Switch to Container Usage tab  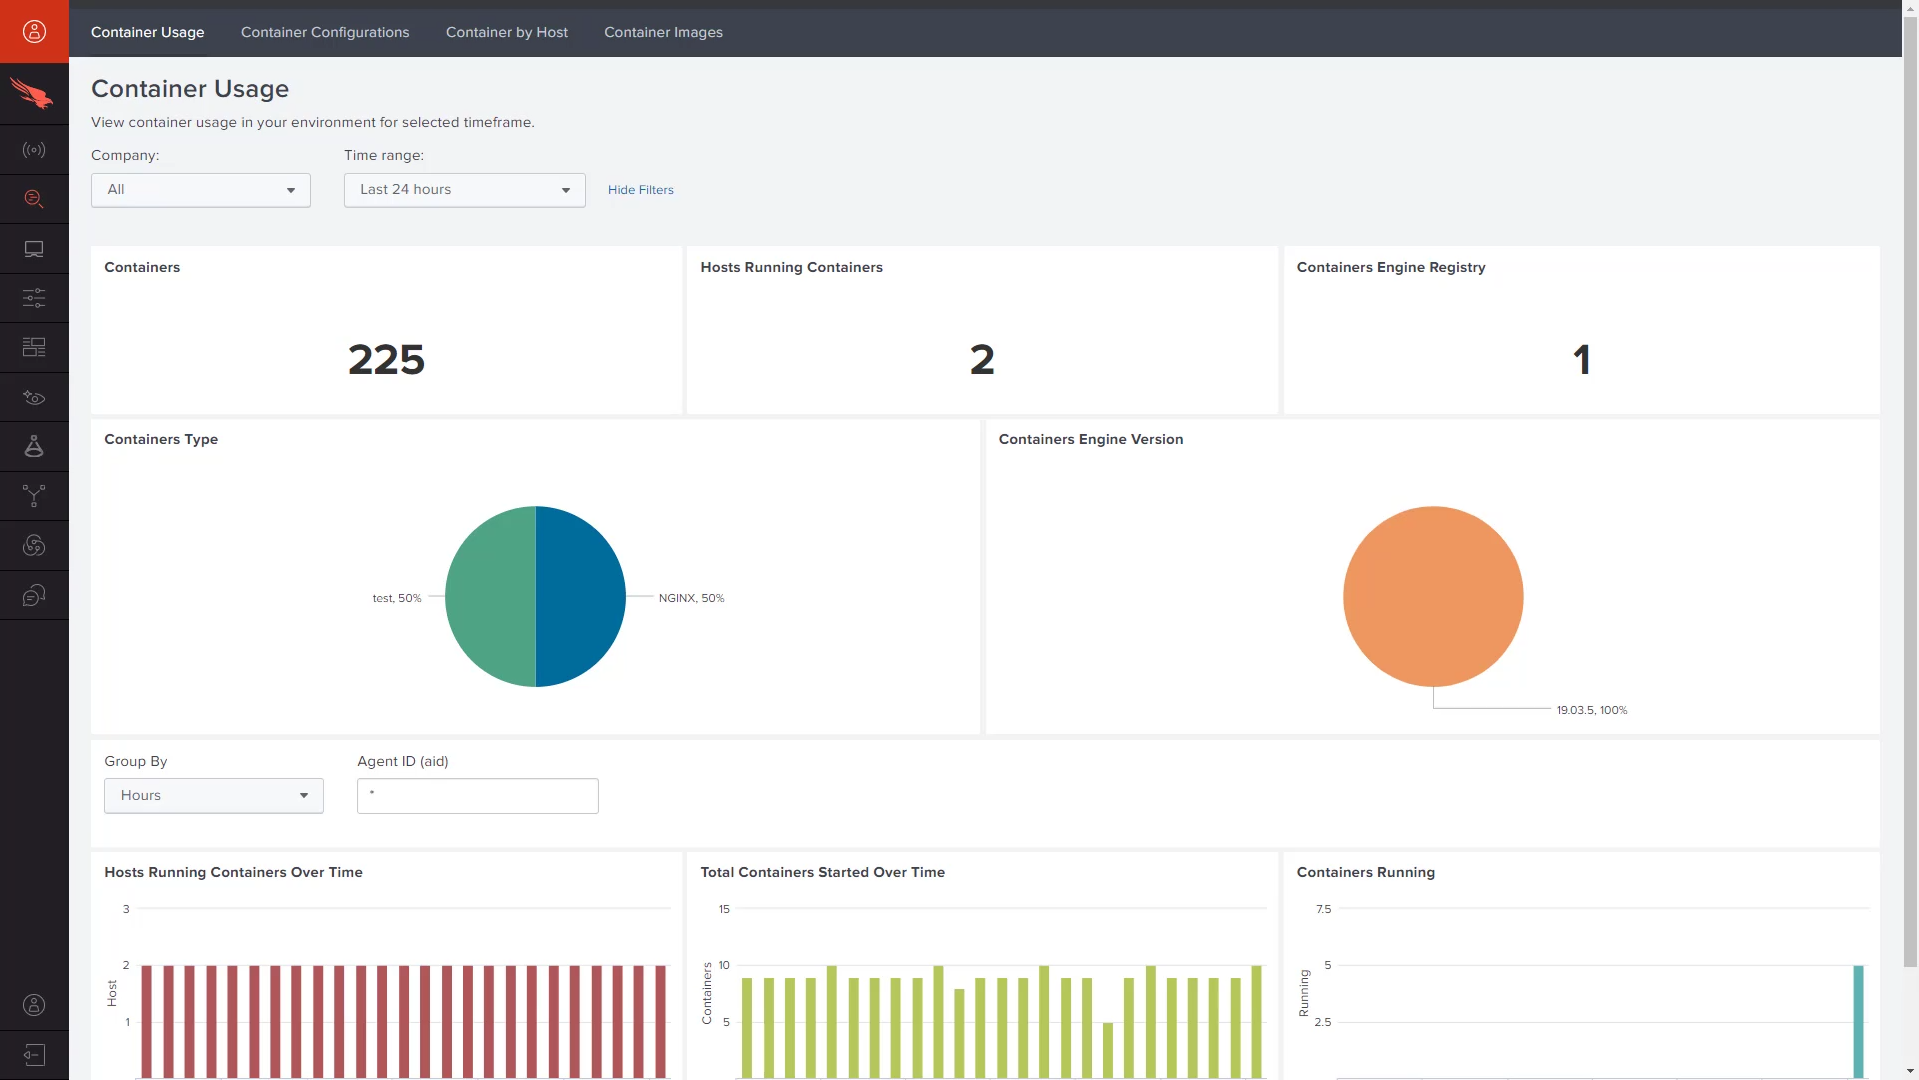tap(148, 32)
